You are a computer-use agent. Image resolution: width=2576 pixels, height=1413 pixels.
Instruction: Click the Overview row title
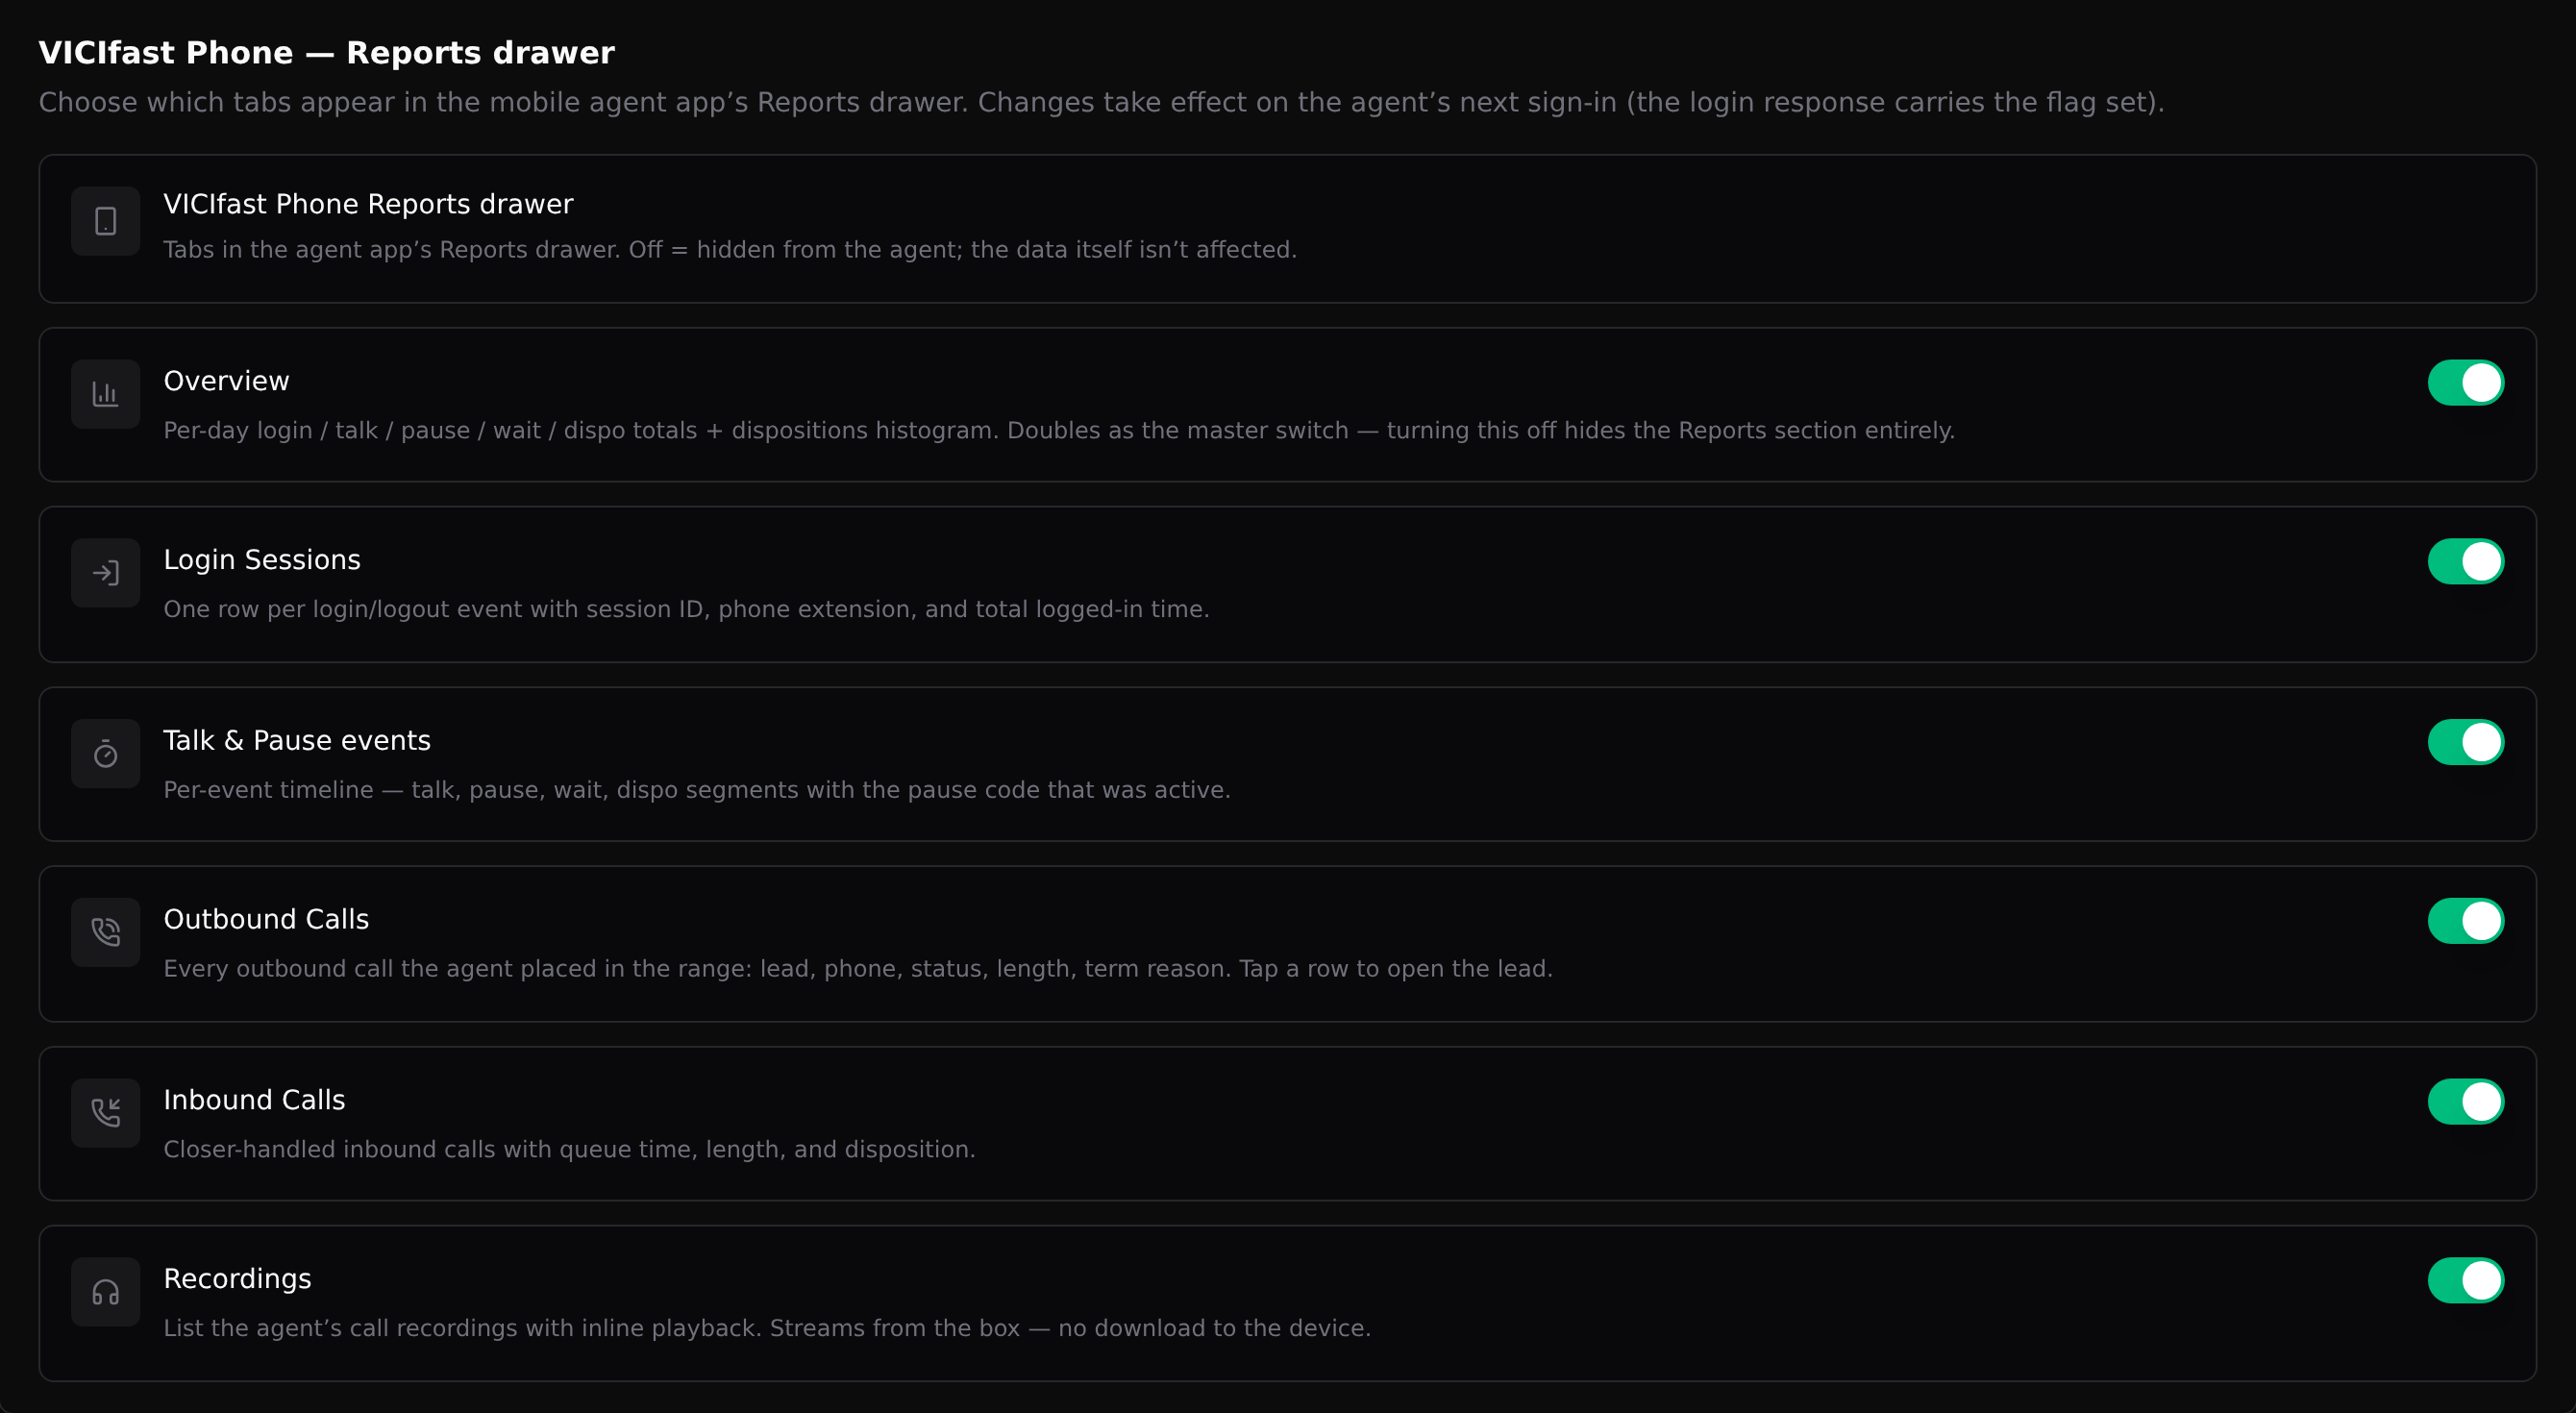click(x=226, y=381)
